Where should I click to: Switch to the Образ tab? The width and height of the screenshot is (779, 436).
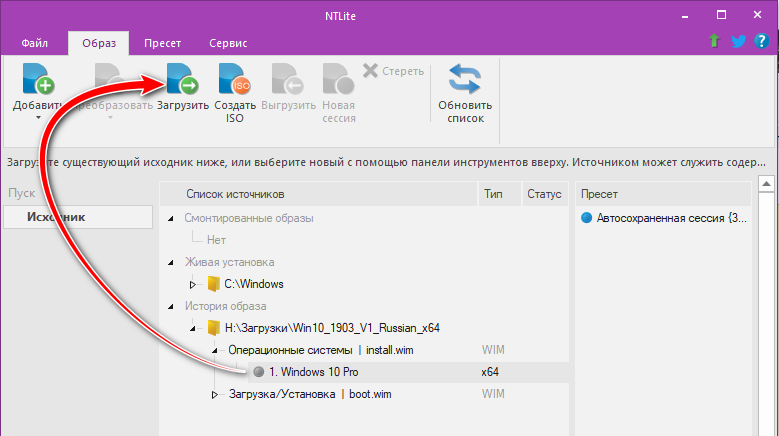click(x=99, y=43)
